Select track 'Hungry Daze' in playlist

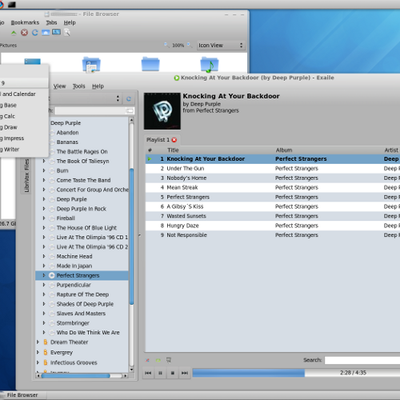[273, 226]
